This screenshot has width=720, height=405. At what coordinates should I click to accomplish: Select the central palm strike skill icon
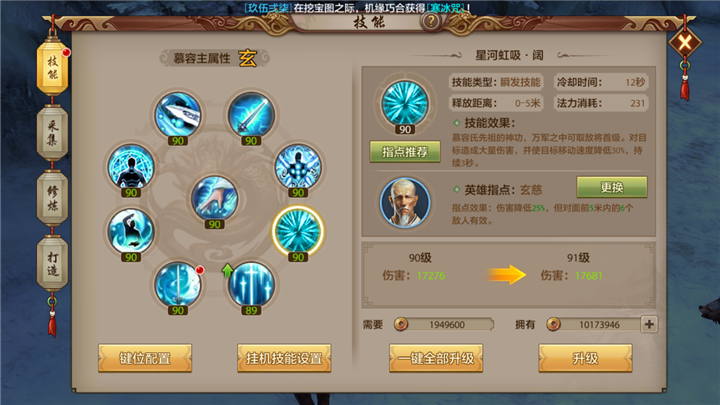click(x=214, y=198)
